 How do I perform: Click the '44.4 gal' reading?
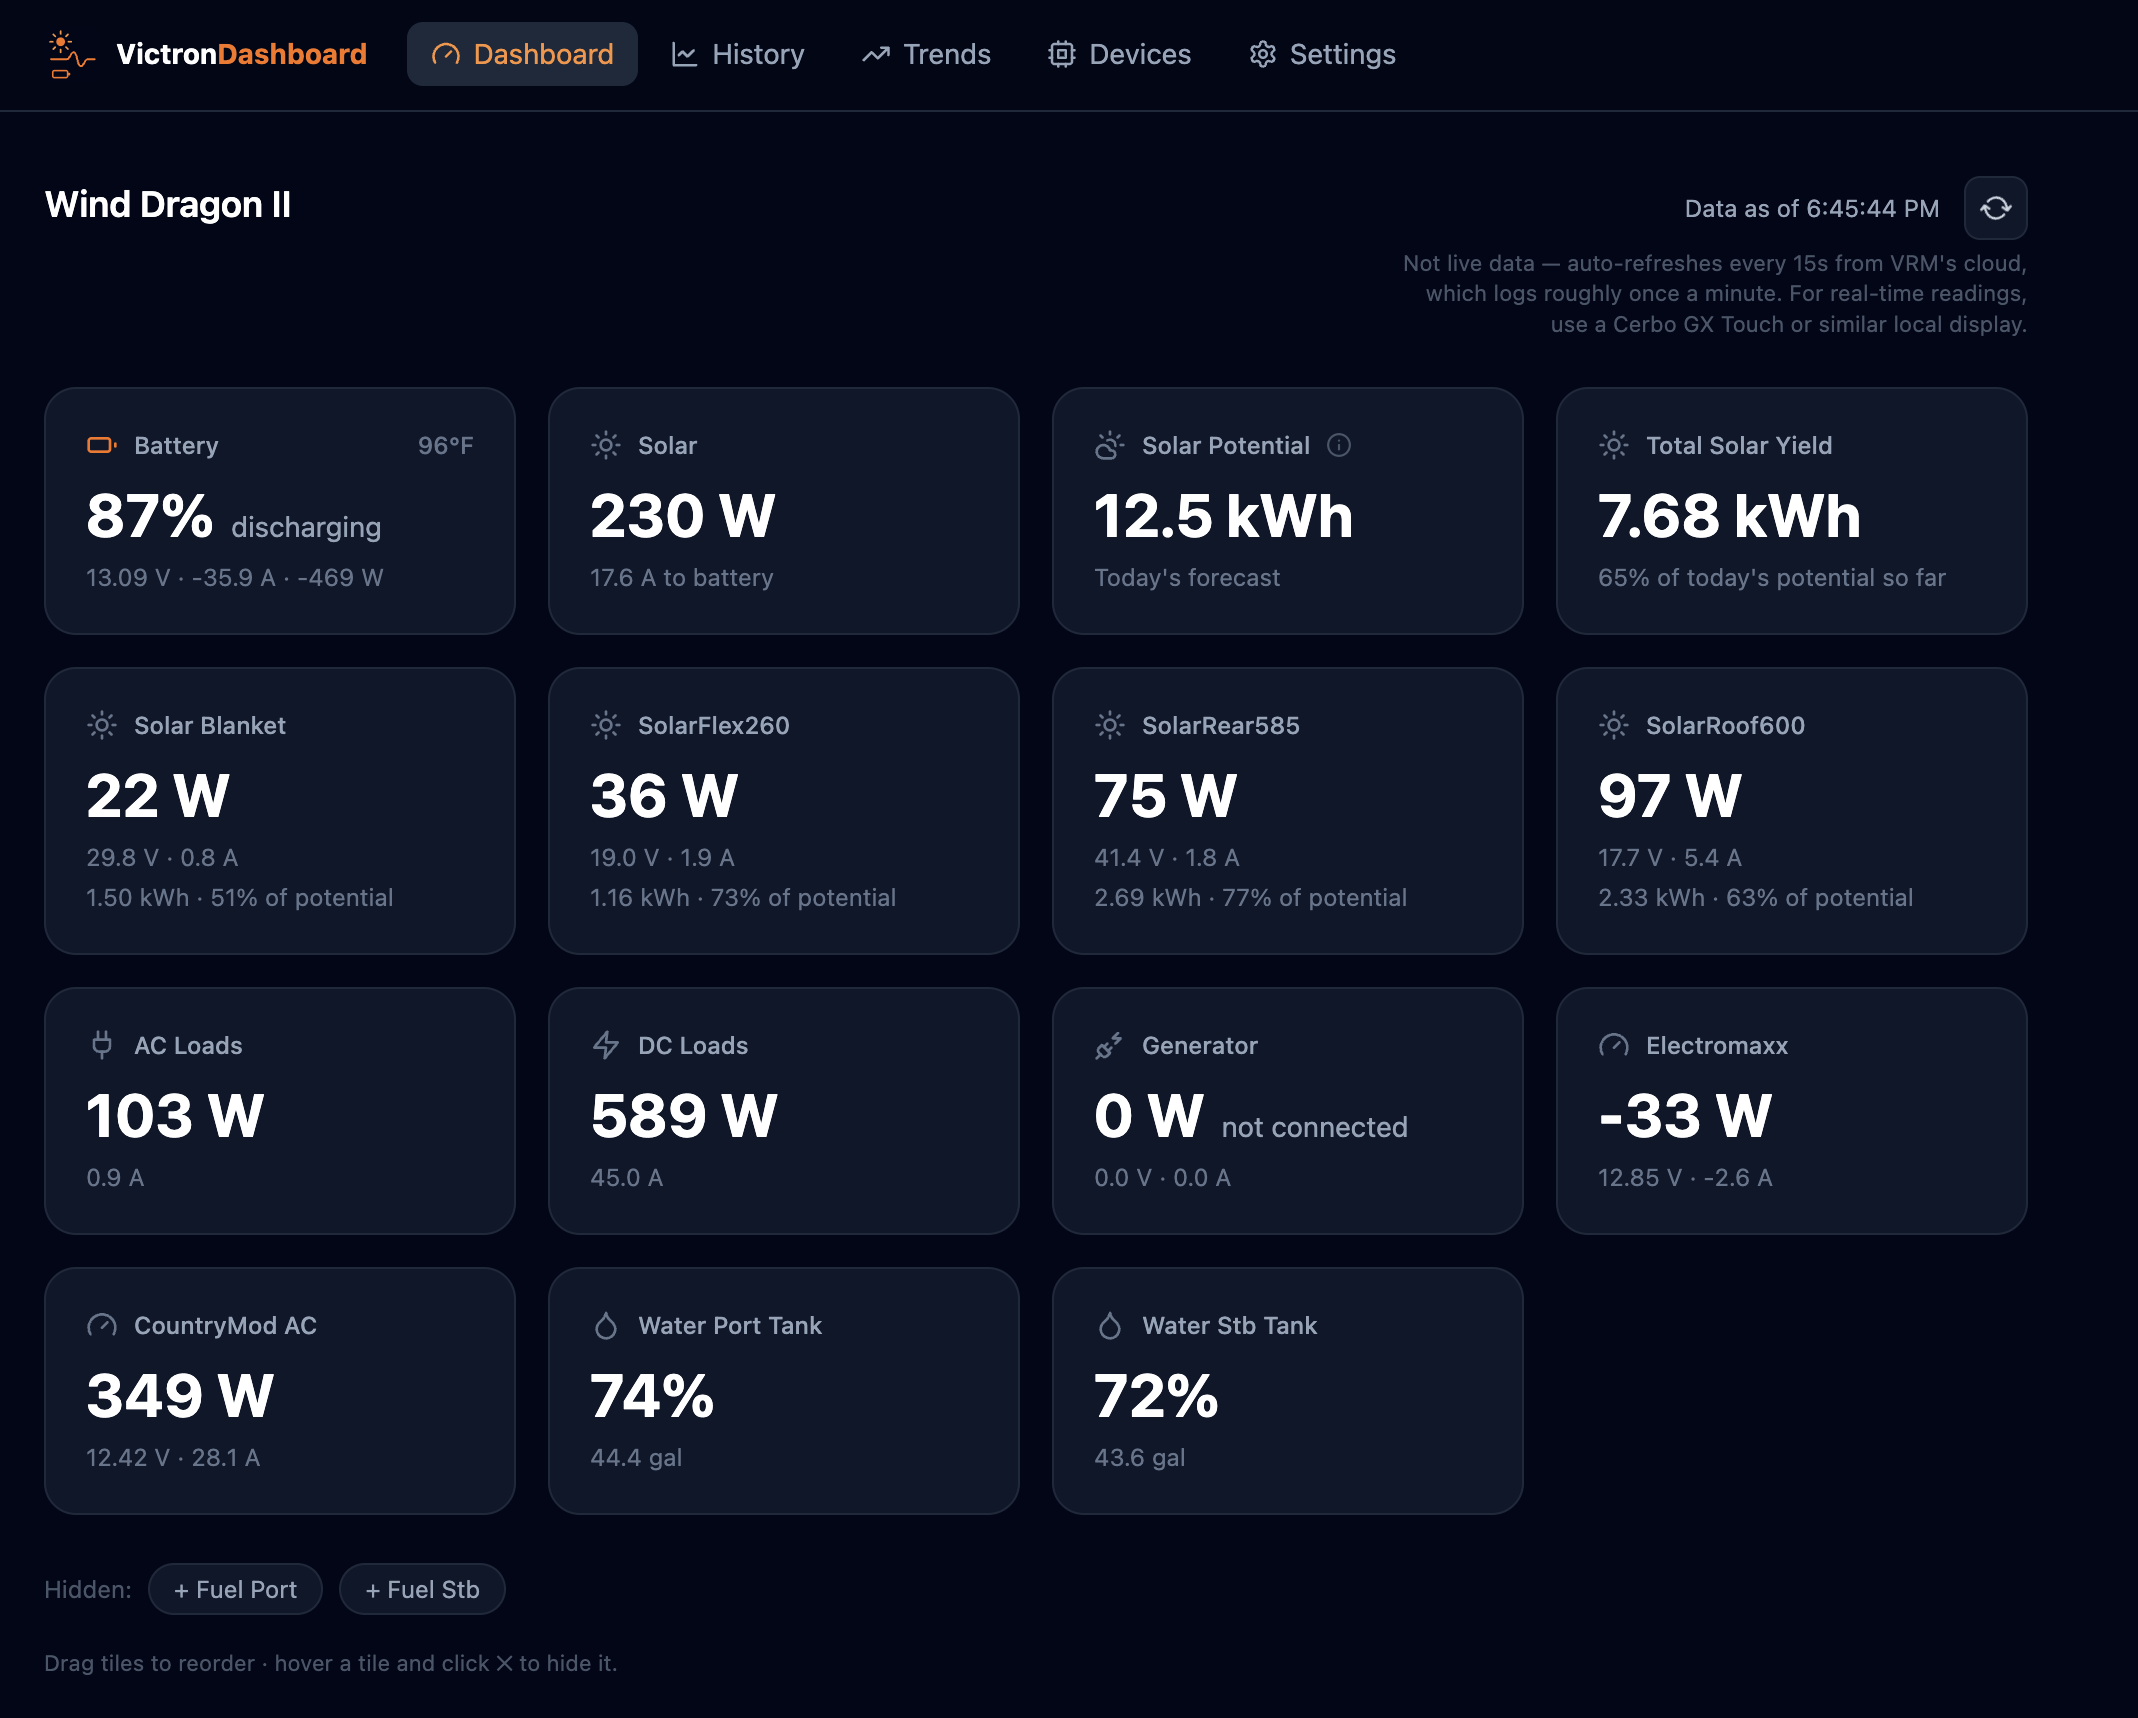click(636, 1457)
